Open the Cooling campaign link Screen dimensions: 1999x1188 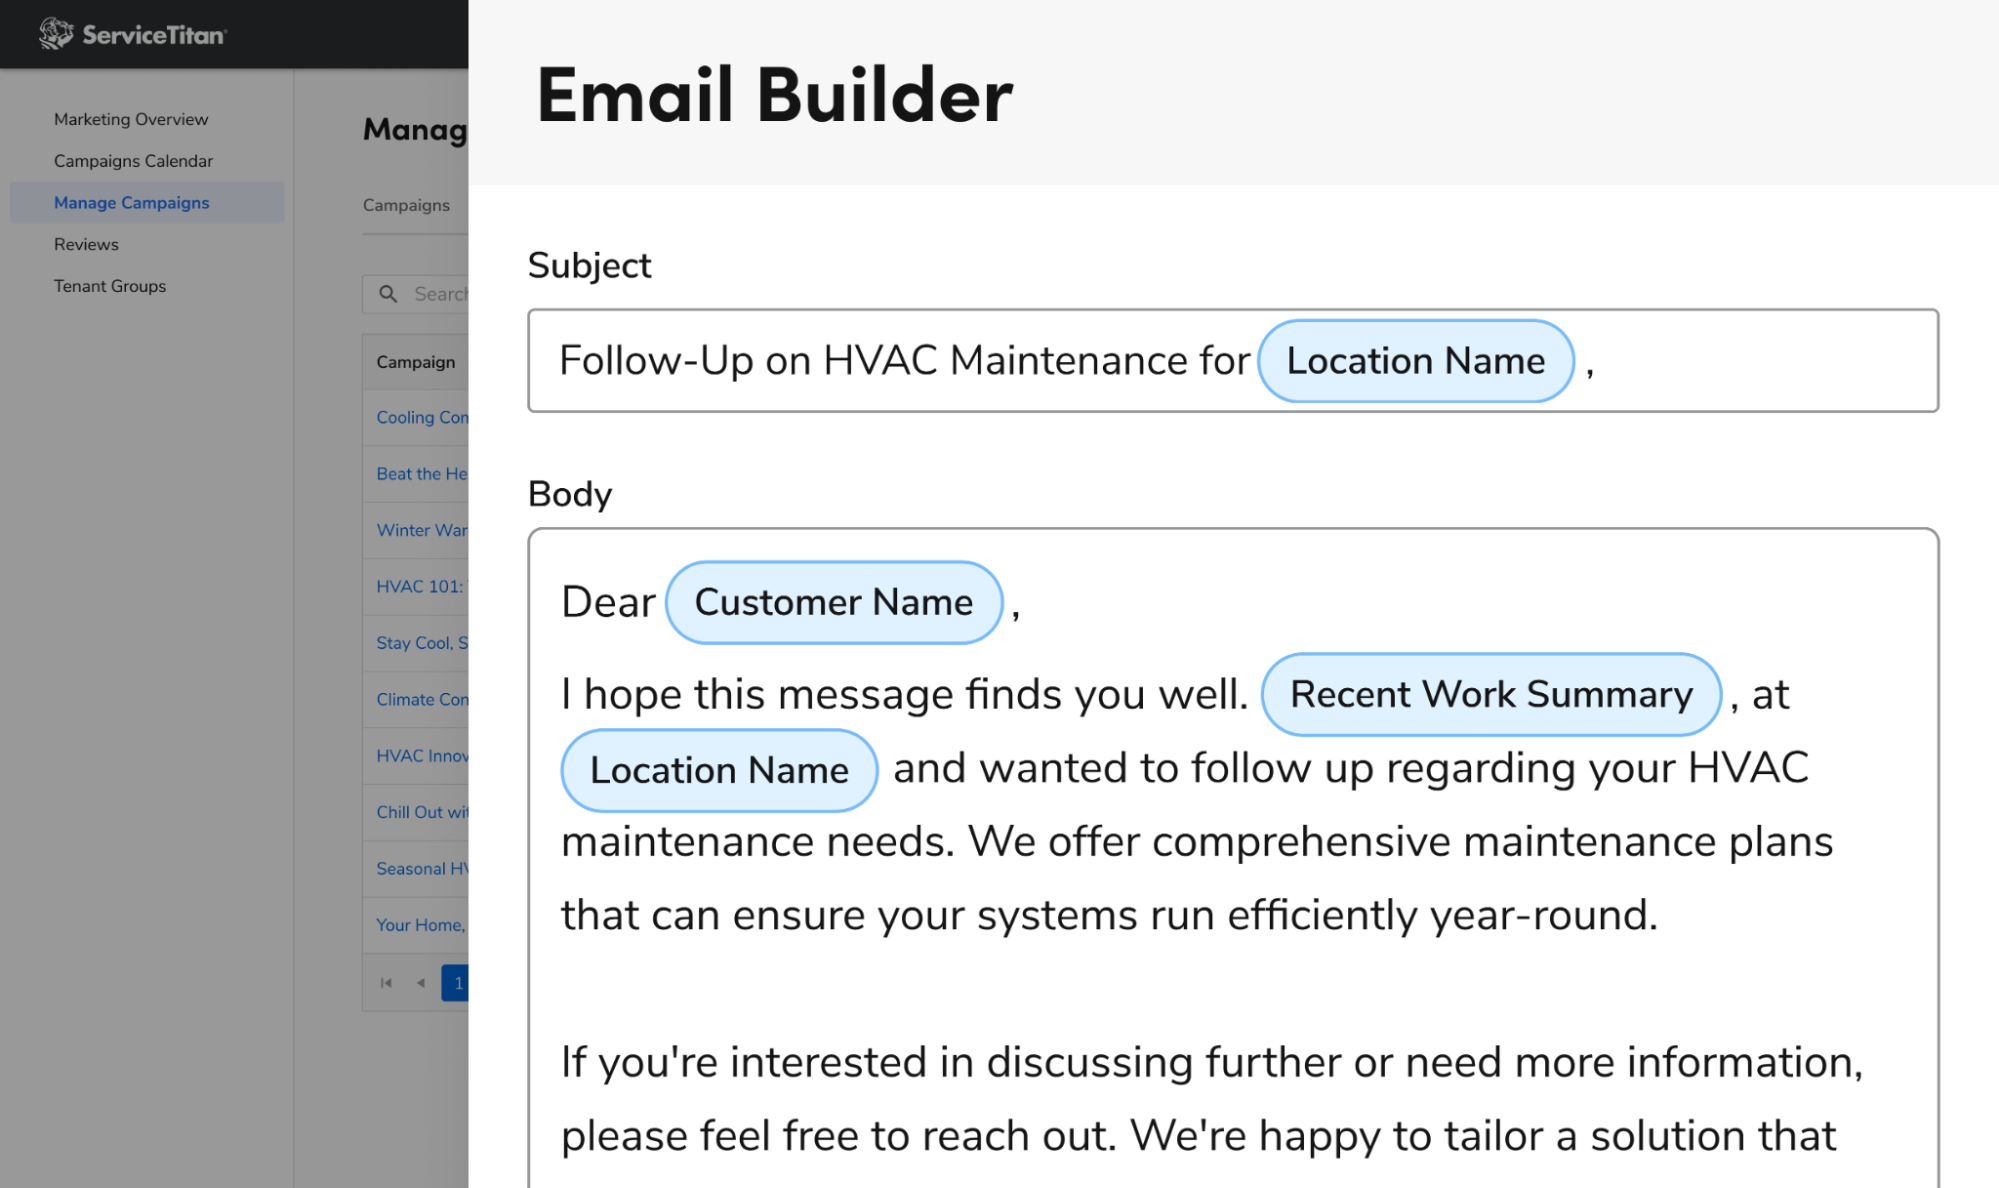pyautogui.click(x=421, y=418)
